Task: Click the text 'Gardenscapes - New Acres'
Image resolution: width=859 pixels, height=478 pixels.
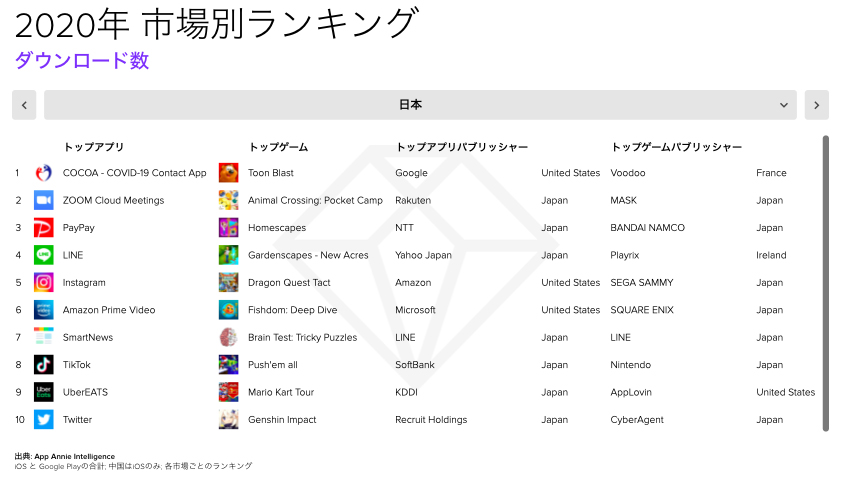Action: click(308, 255)
